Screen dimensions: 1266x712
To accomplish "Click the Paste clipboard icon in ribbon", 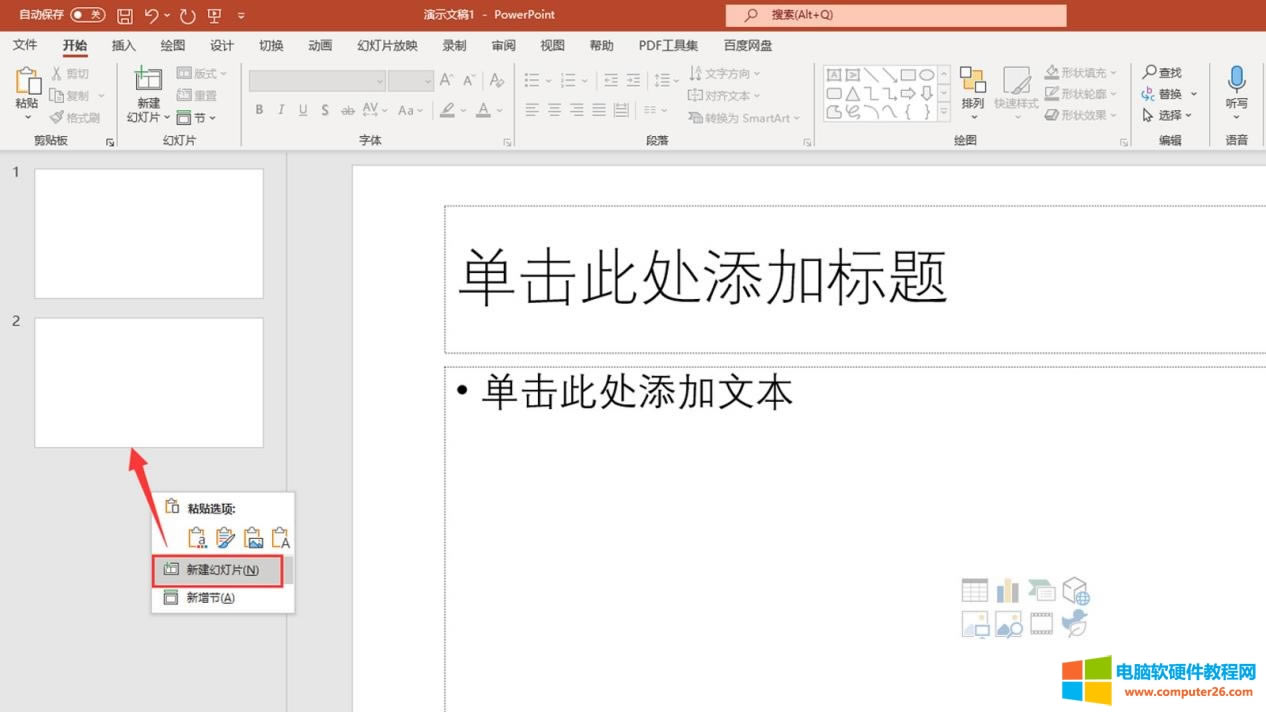I will click(x=27, y=82).
